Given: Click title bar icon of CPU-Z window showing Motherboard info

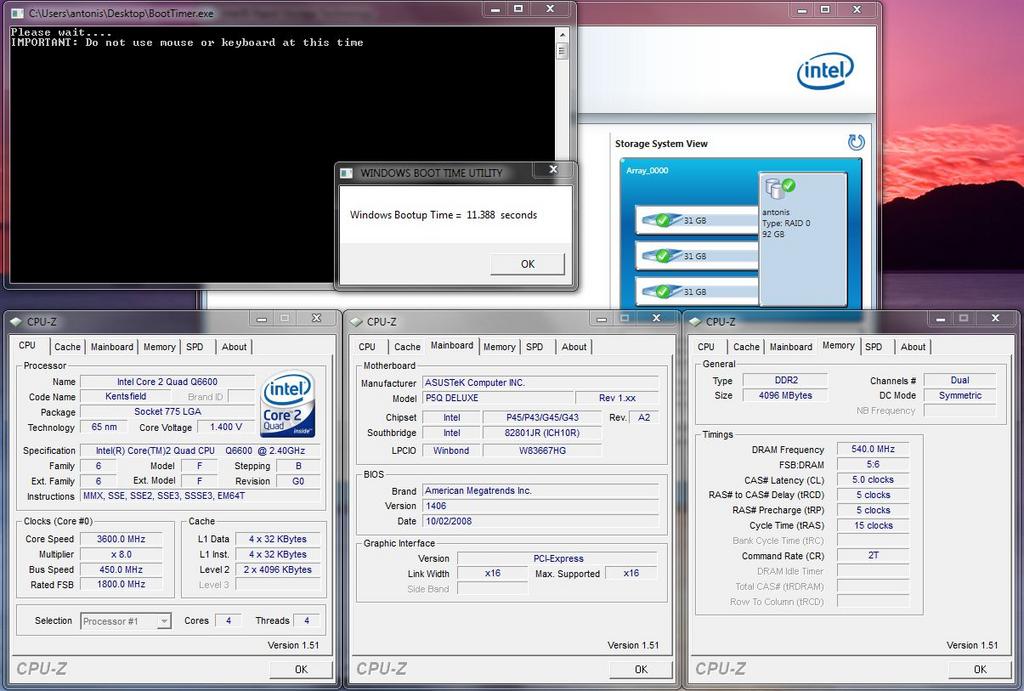Looking at the screenshot, I should [356, 321].
